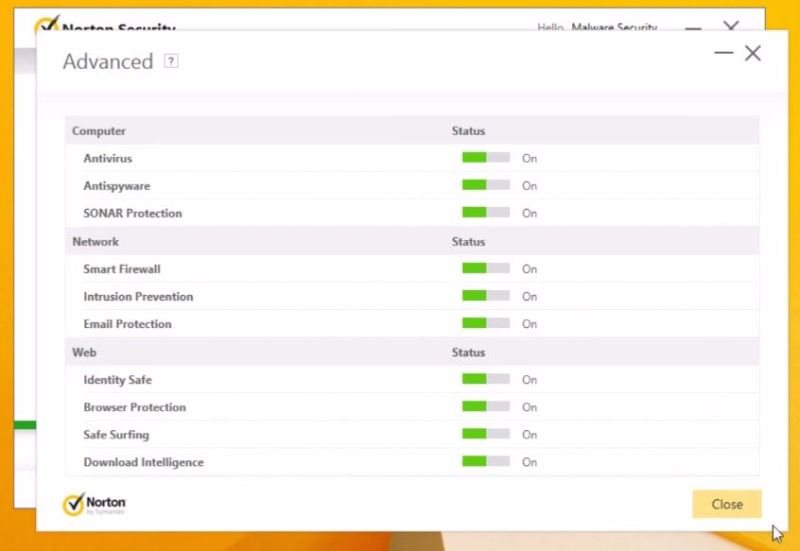Toggle Safe Surfing status switch
The height and width of the screenshot is (551, 800).
485,435
